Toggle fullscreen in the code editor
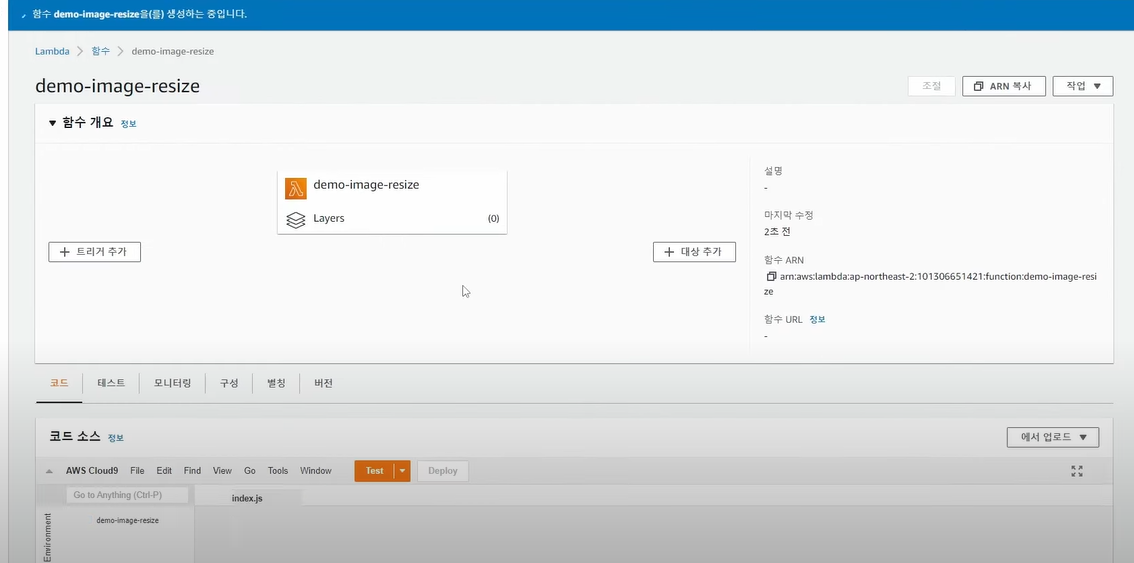The height and width of the screenshot is (563, 1134). pyautogui.click(x=1077, y=471)
